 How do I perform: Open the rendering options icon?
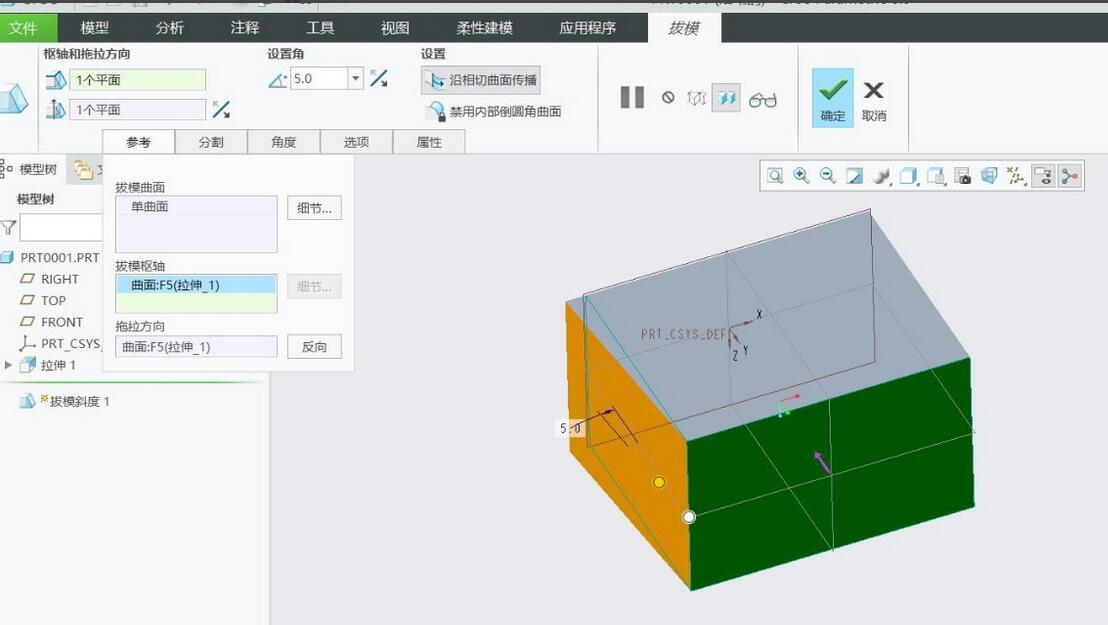pyautogui.click(x=882, y=176)
